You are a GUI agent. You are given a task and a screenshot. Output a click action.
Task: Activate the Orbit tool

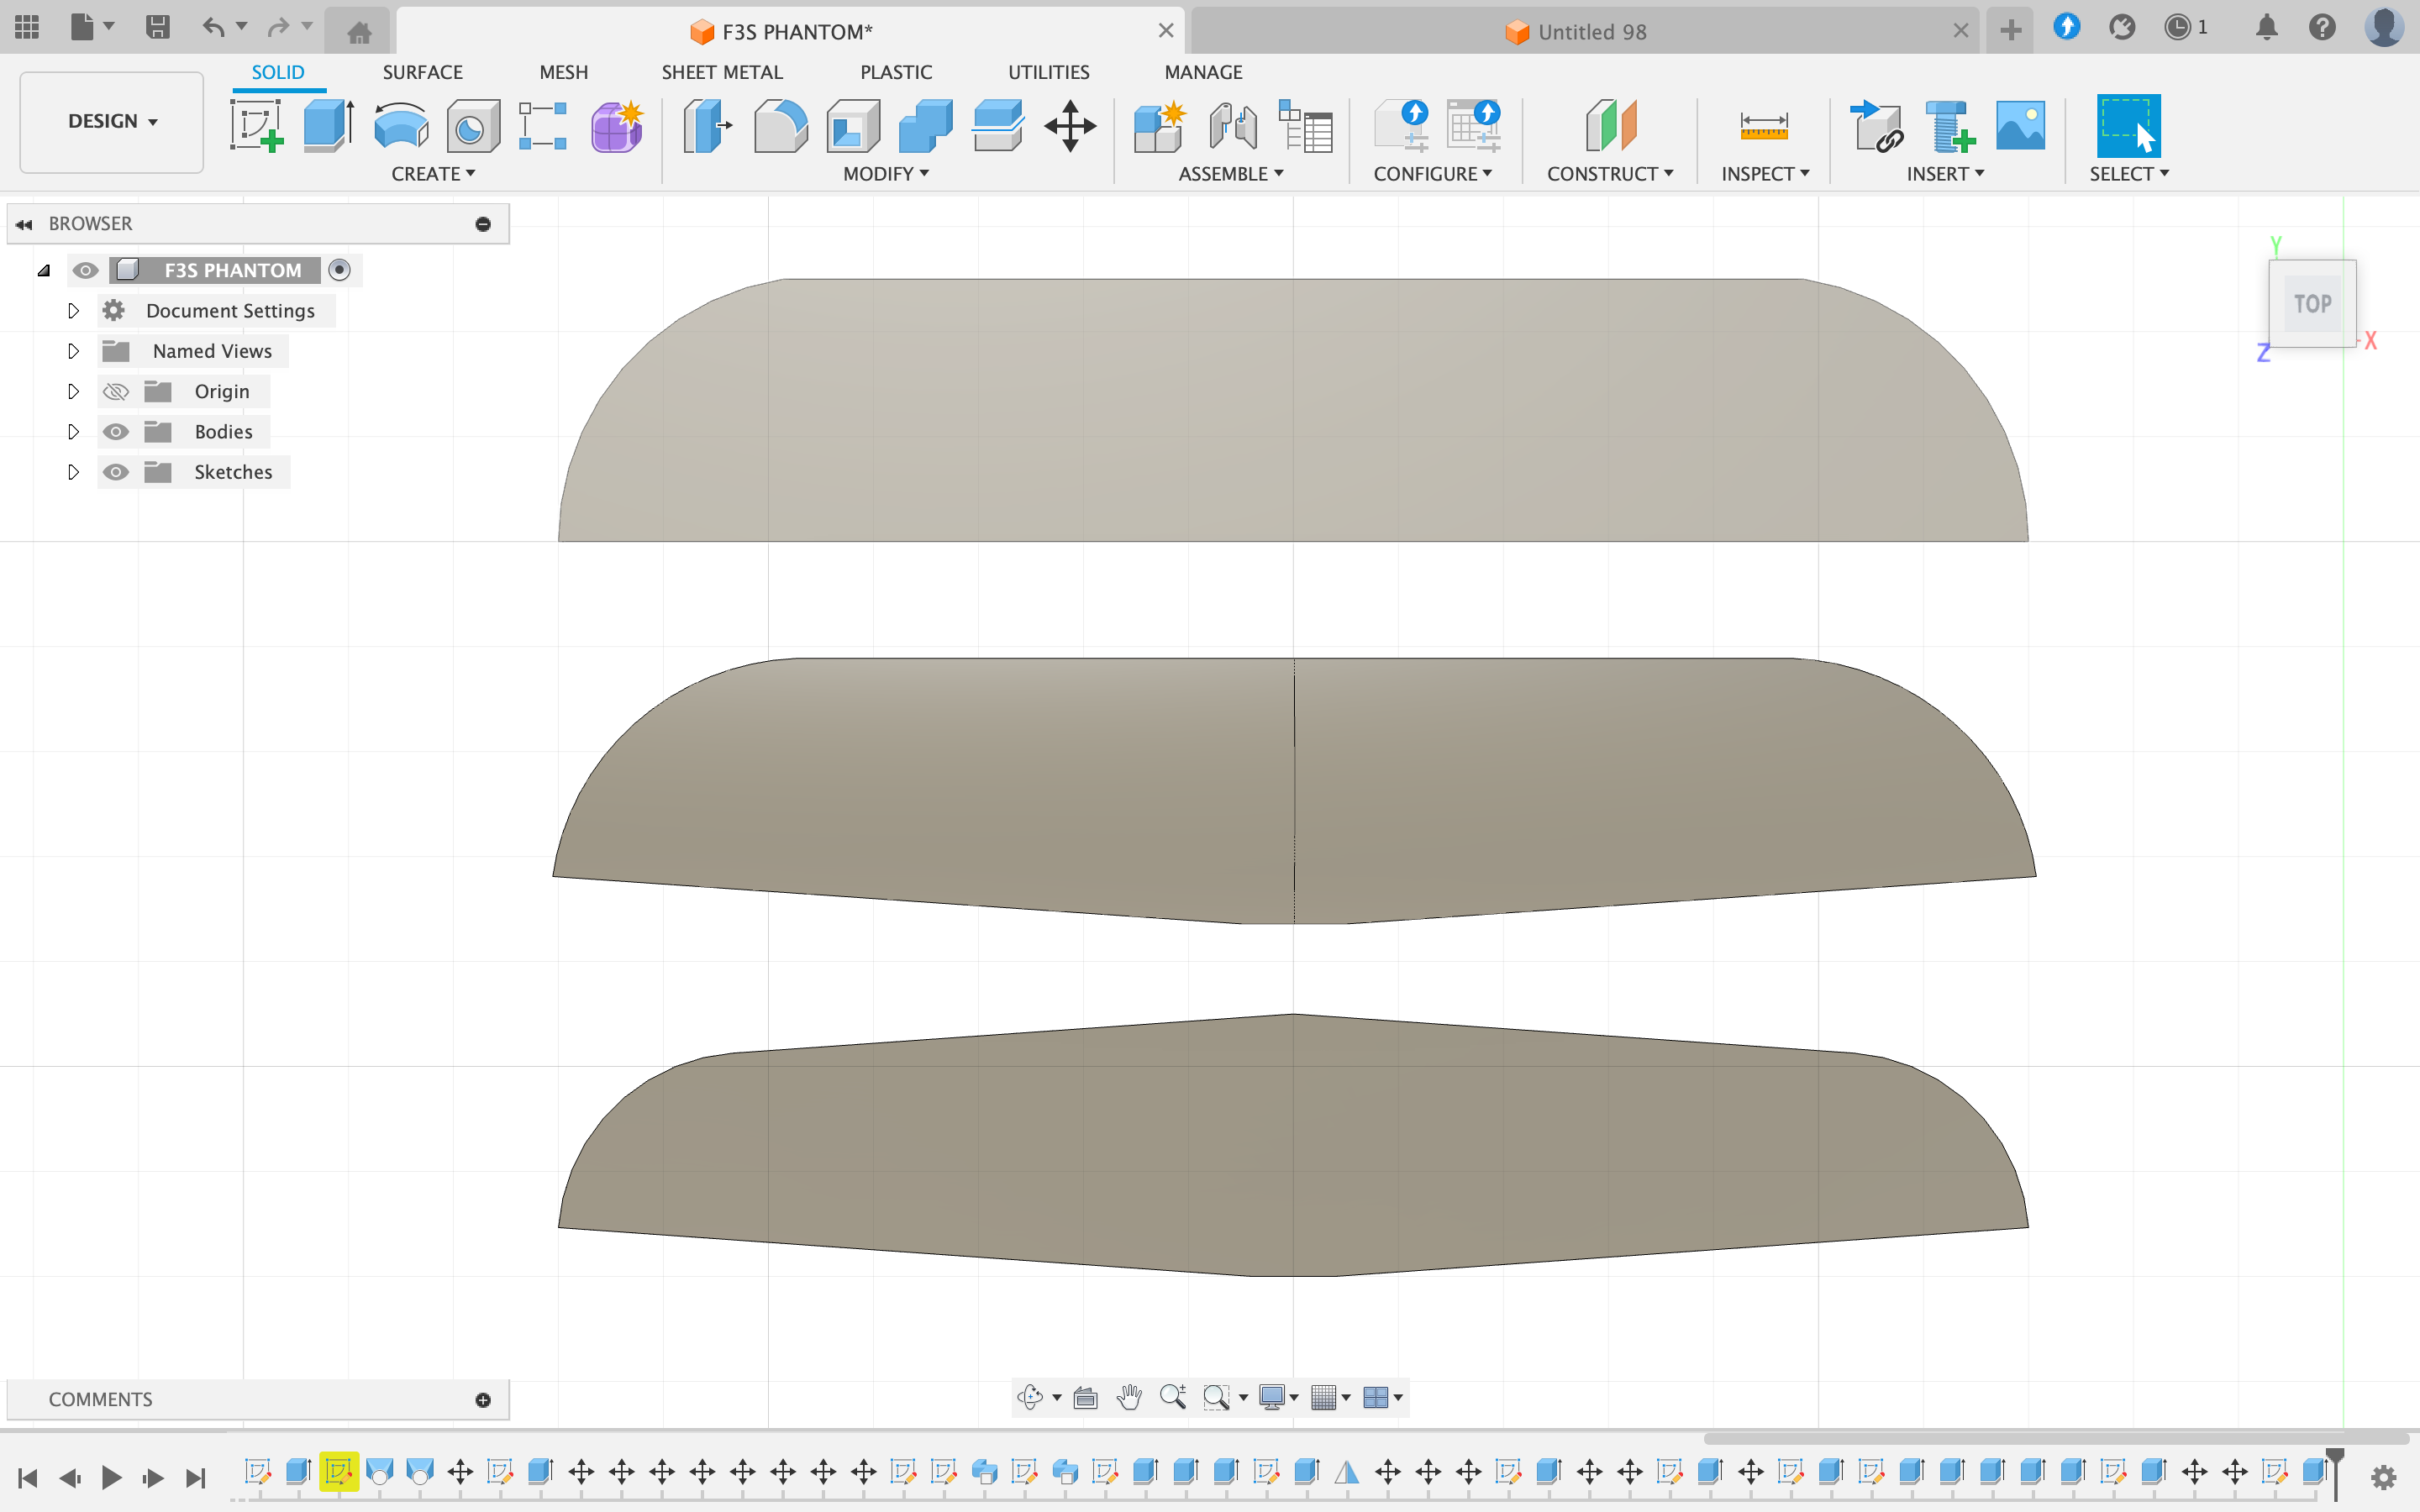pos(1032,1397)
